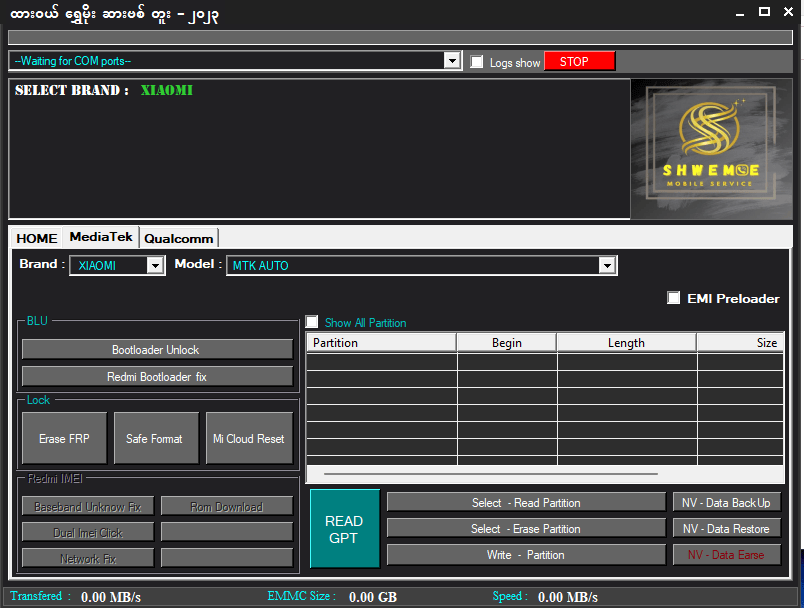This screenshot has height=608, width=804.
Task: Open the Waiting for COM ports dropdown
Action: 452,60
